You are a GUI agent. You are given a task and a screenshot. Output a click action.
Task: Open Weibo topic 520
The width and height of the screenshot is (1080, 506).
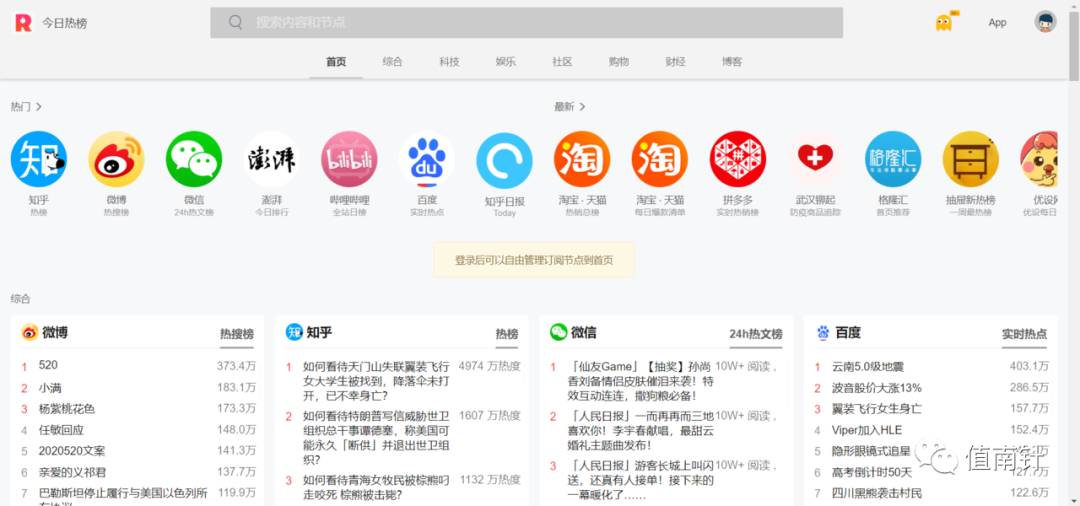(x=48, y=366)
